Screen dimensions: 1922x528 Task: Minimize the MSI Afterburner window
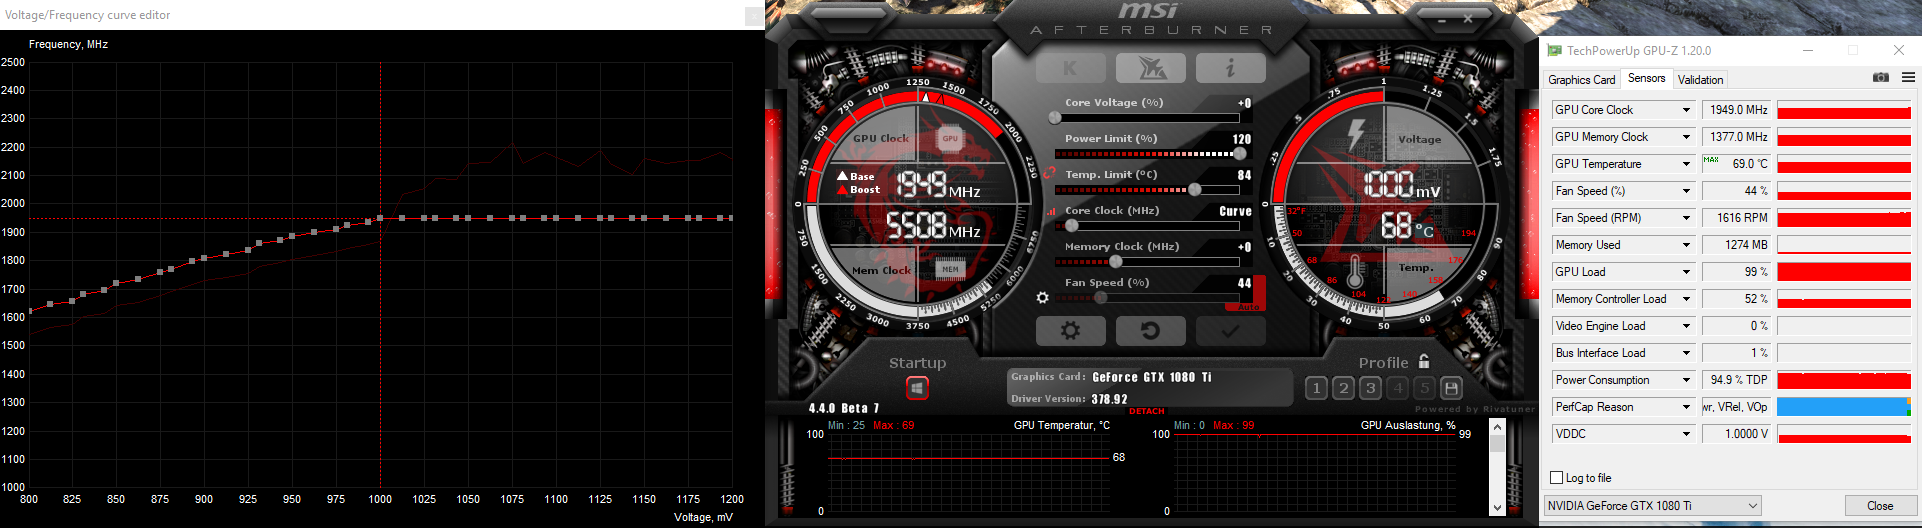(x=1440, y=19)
